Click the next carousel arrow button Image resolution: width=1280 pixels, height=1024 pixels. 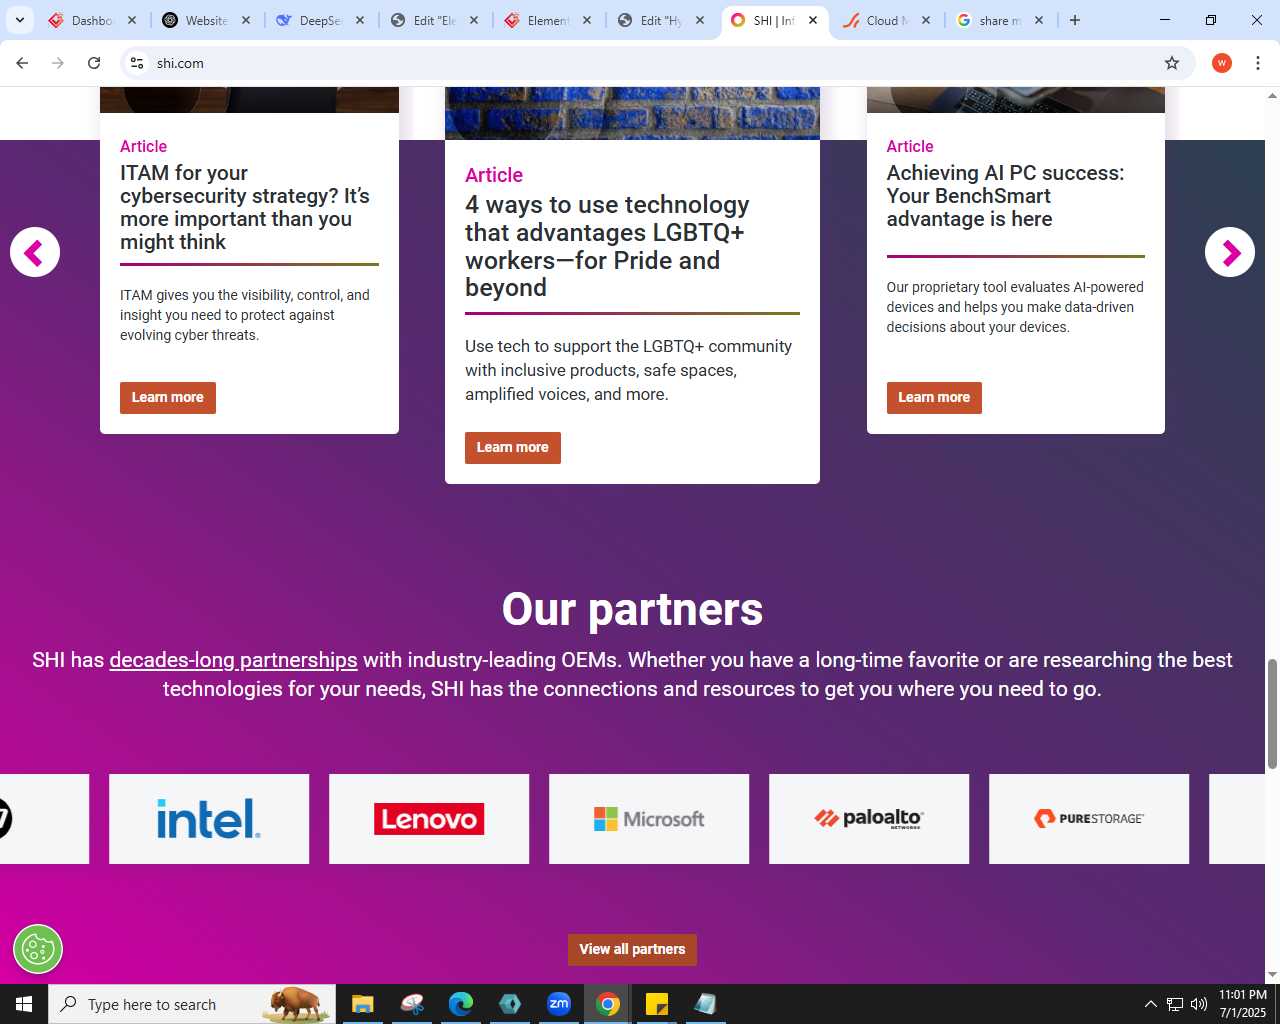click(1230, 252)
